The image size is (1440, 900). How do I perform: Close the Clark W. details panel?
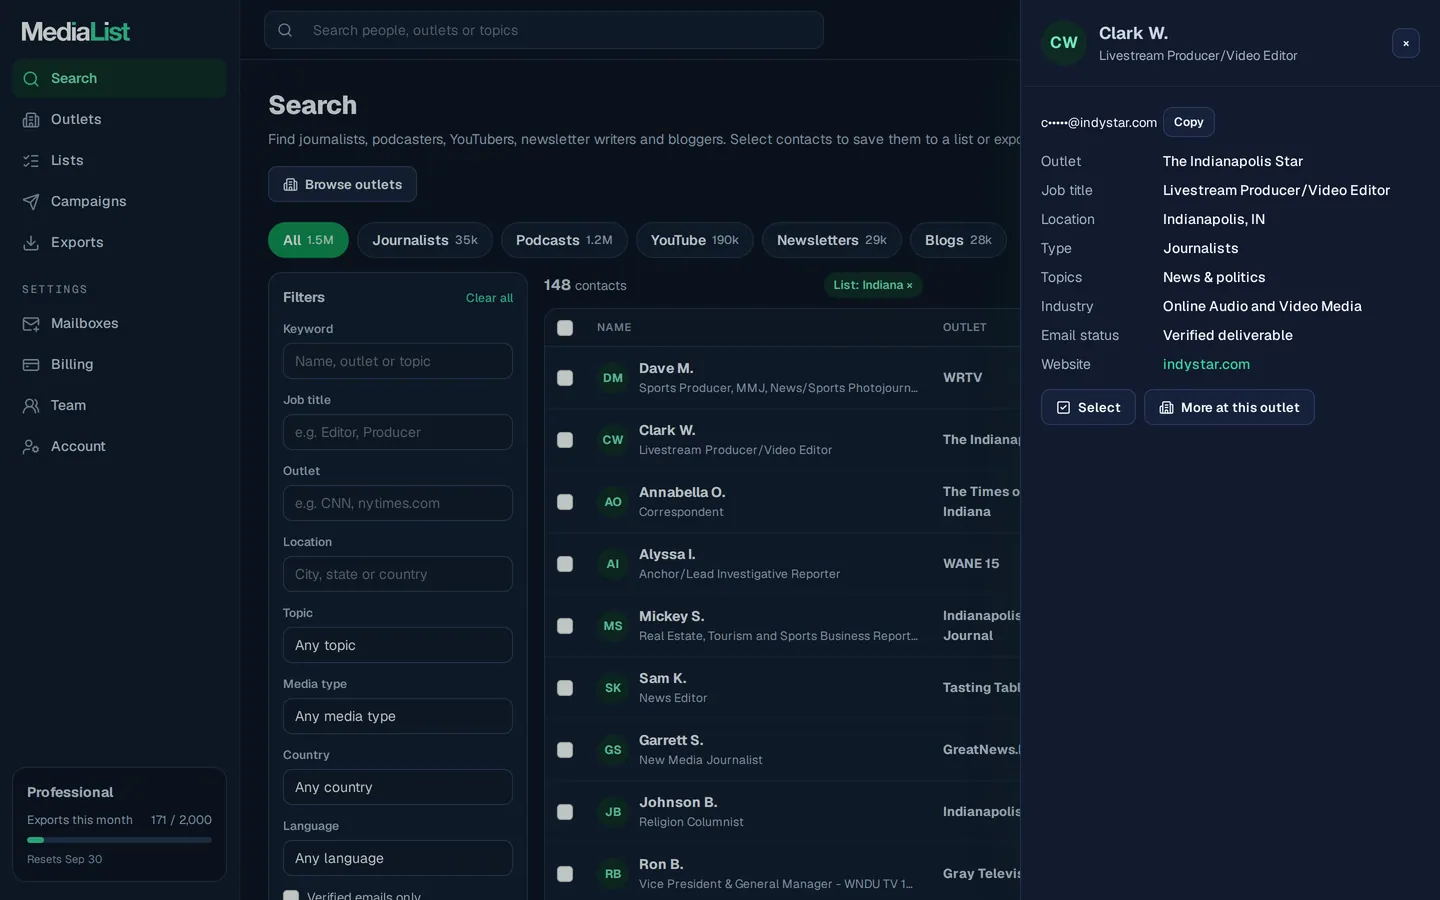pos(1406,43)
